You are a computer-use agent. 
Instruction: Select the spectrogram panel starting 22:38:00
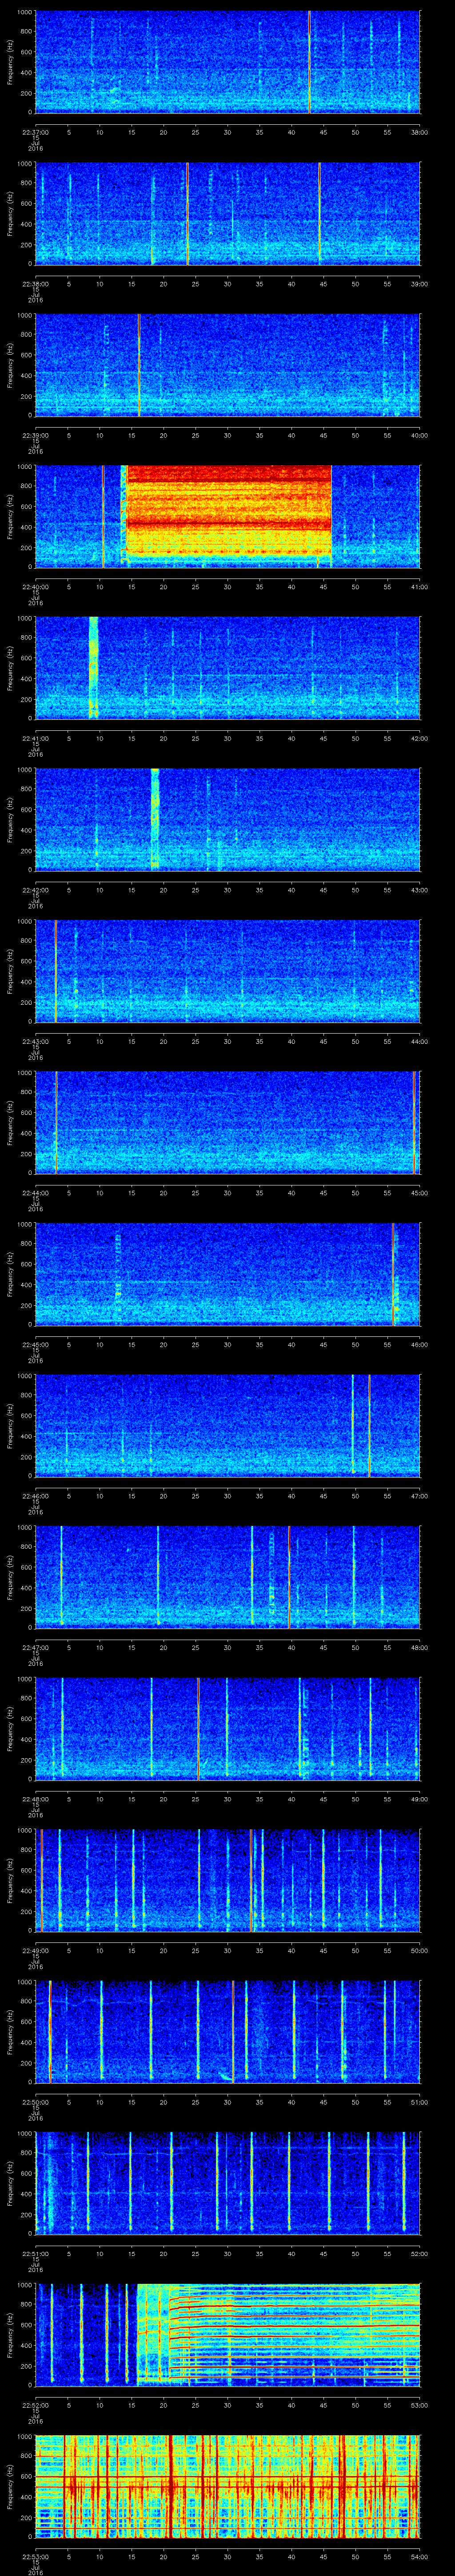point(228,213)
